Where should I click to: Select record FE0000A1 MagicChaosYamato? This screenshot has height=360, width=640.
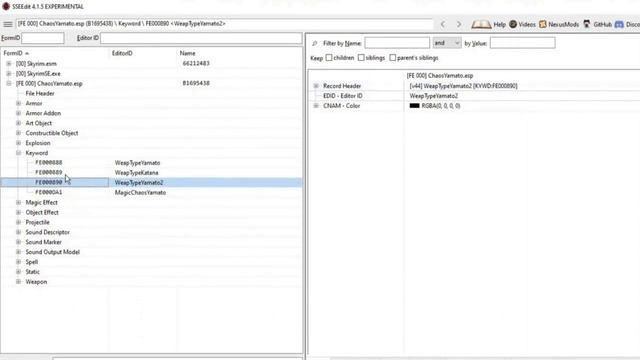point(151,192)
